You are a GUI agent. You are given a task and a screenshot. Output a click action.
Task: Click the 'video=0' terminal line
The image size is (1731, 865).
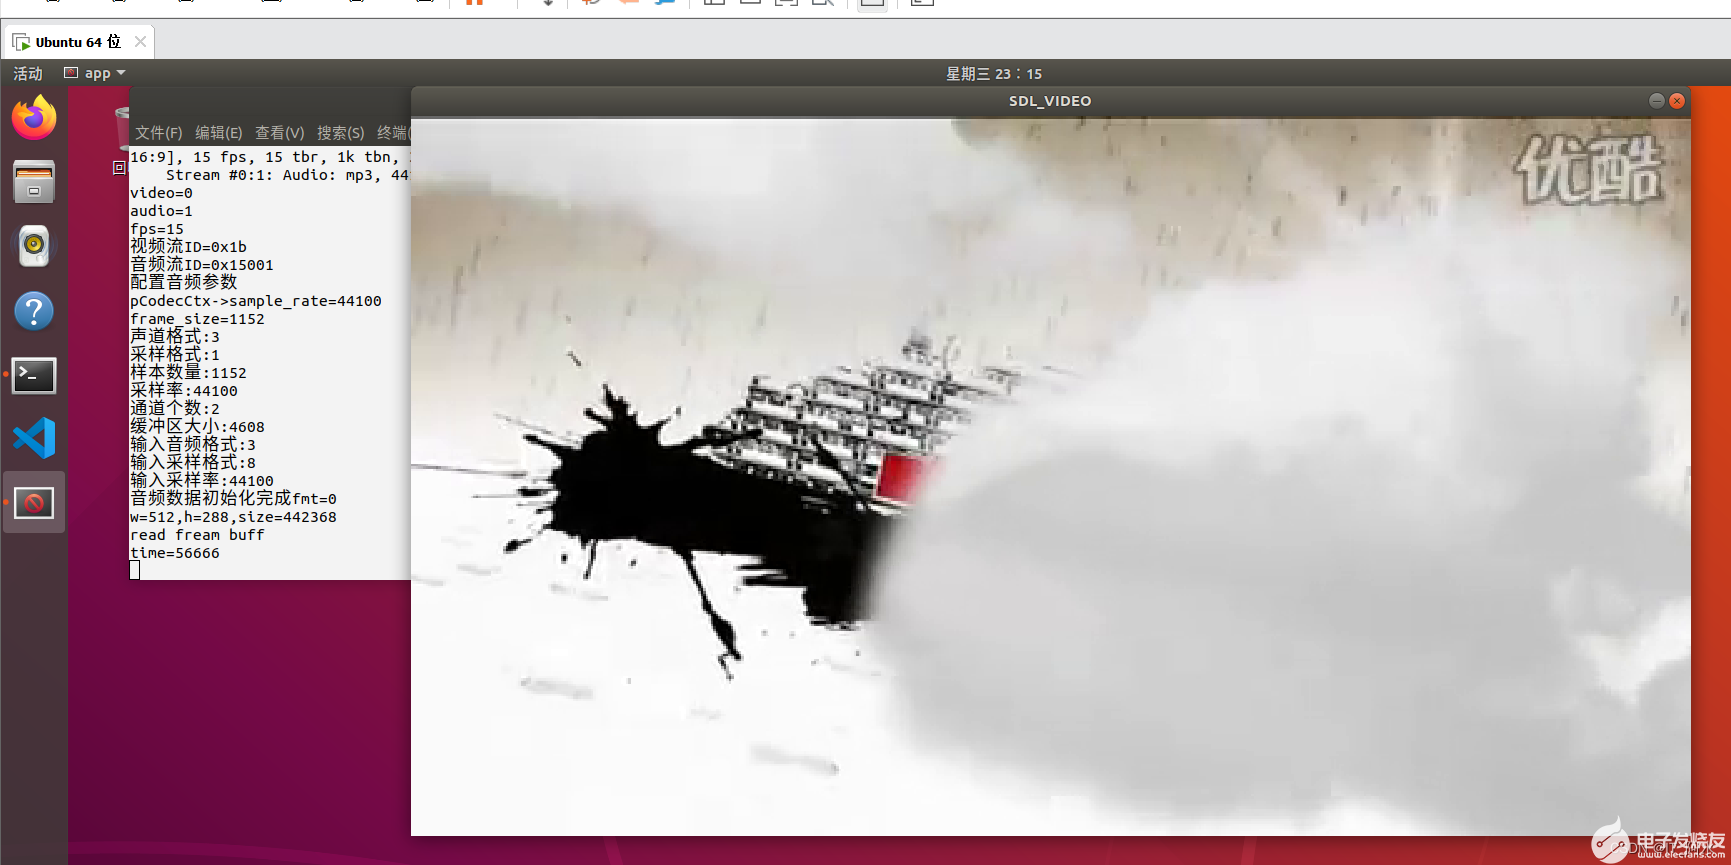[161, 193]
